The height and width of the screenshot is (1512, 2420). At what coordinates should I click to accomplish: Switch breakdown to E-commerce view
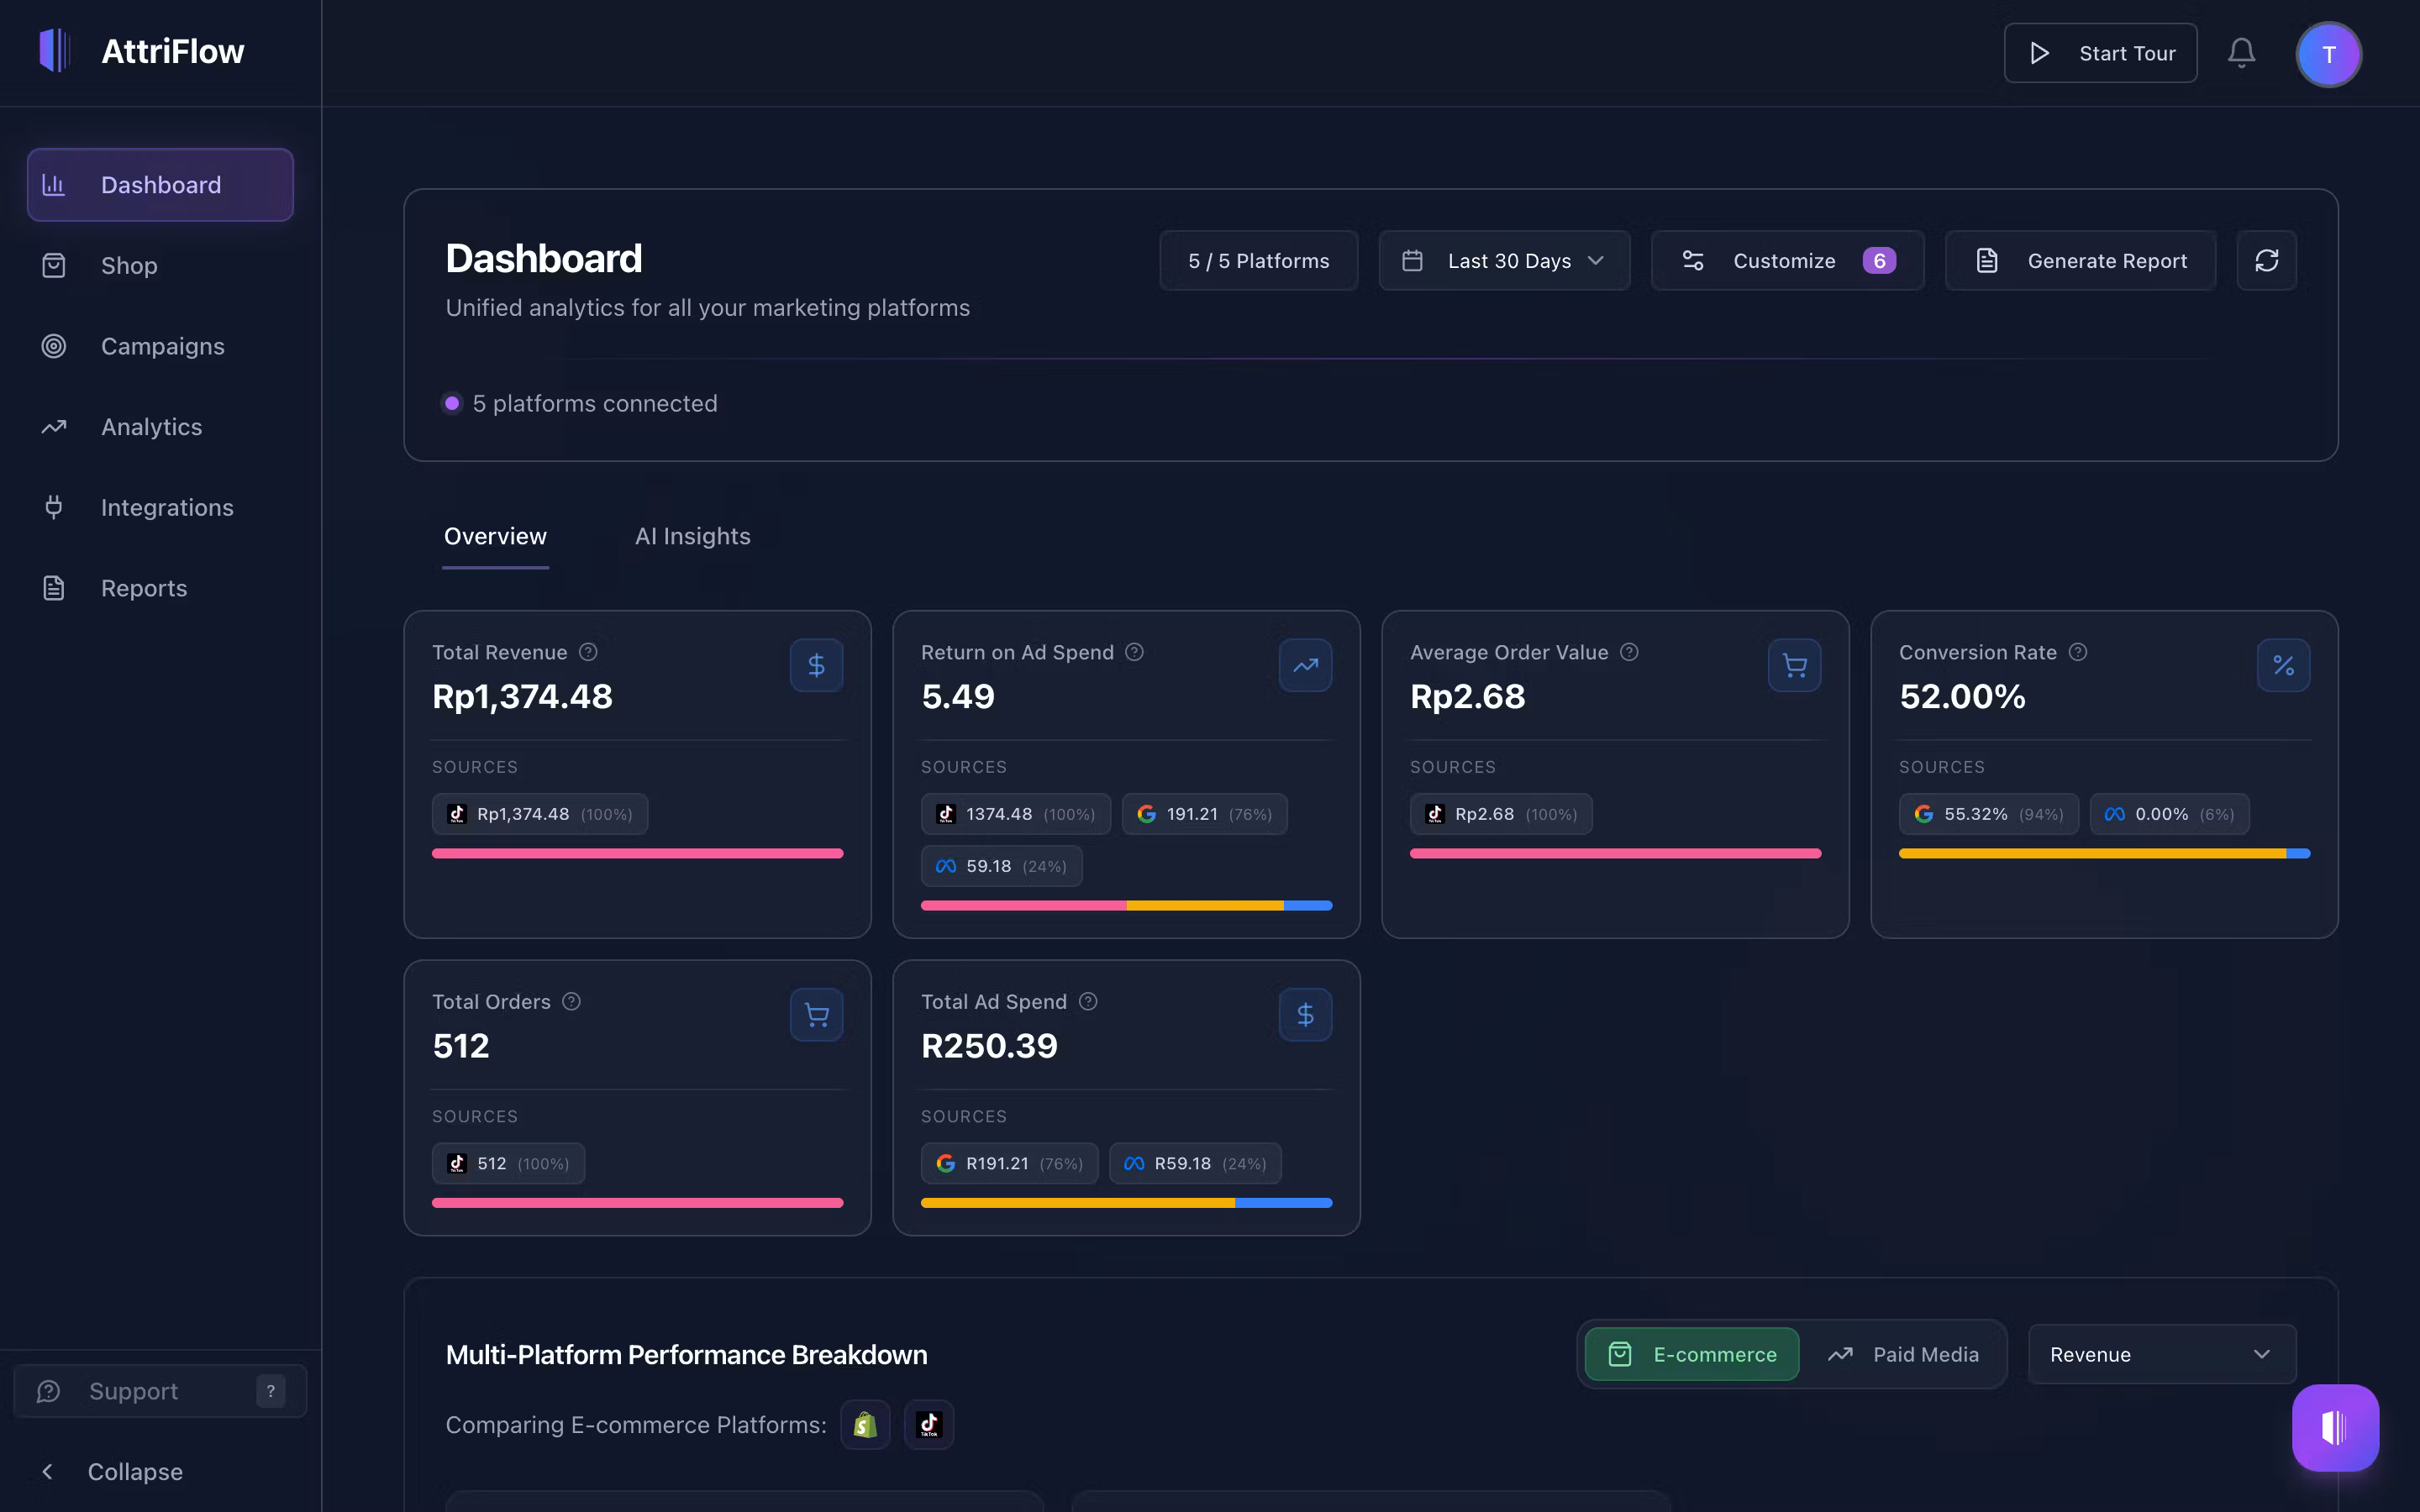[x=1692, y=1354]
